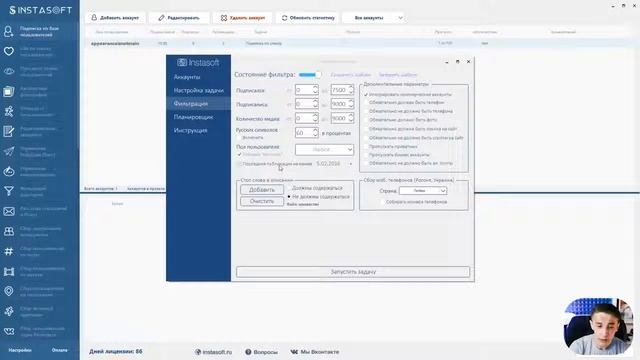Enable 'Обязательно должен быть телефон' checkbox
The width and height of the screenshot is (640, 360).
[x=366, y=102]
